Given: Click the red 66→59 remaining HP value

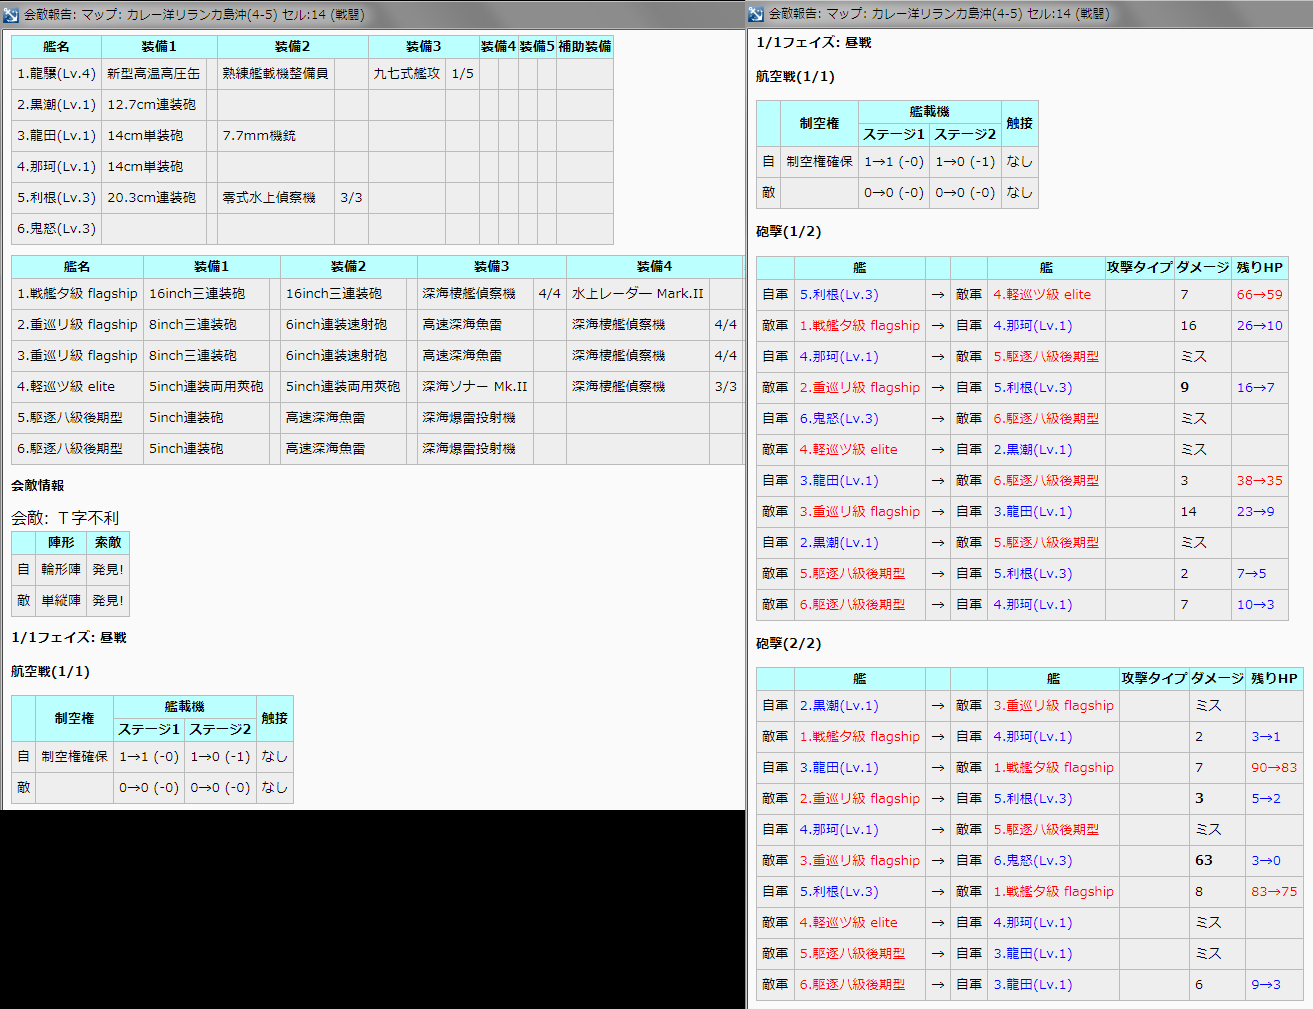Looking at the screenshot, I should pyautogui.click(x=1259, y=295).
